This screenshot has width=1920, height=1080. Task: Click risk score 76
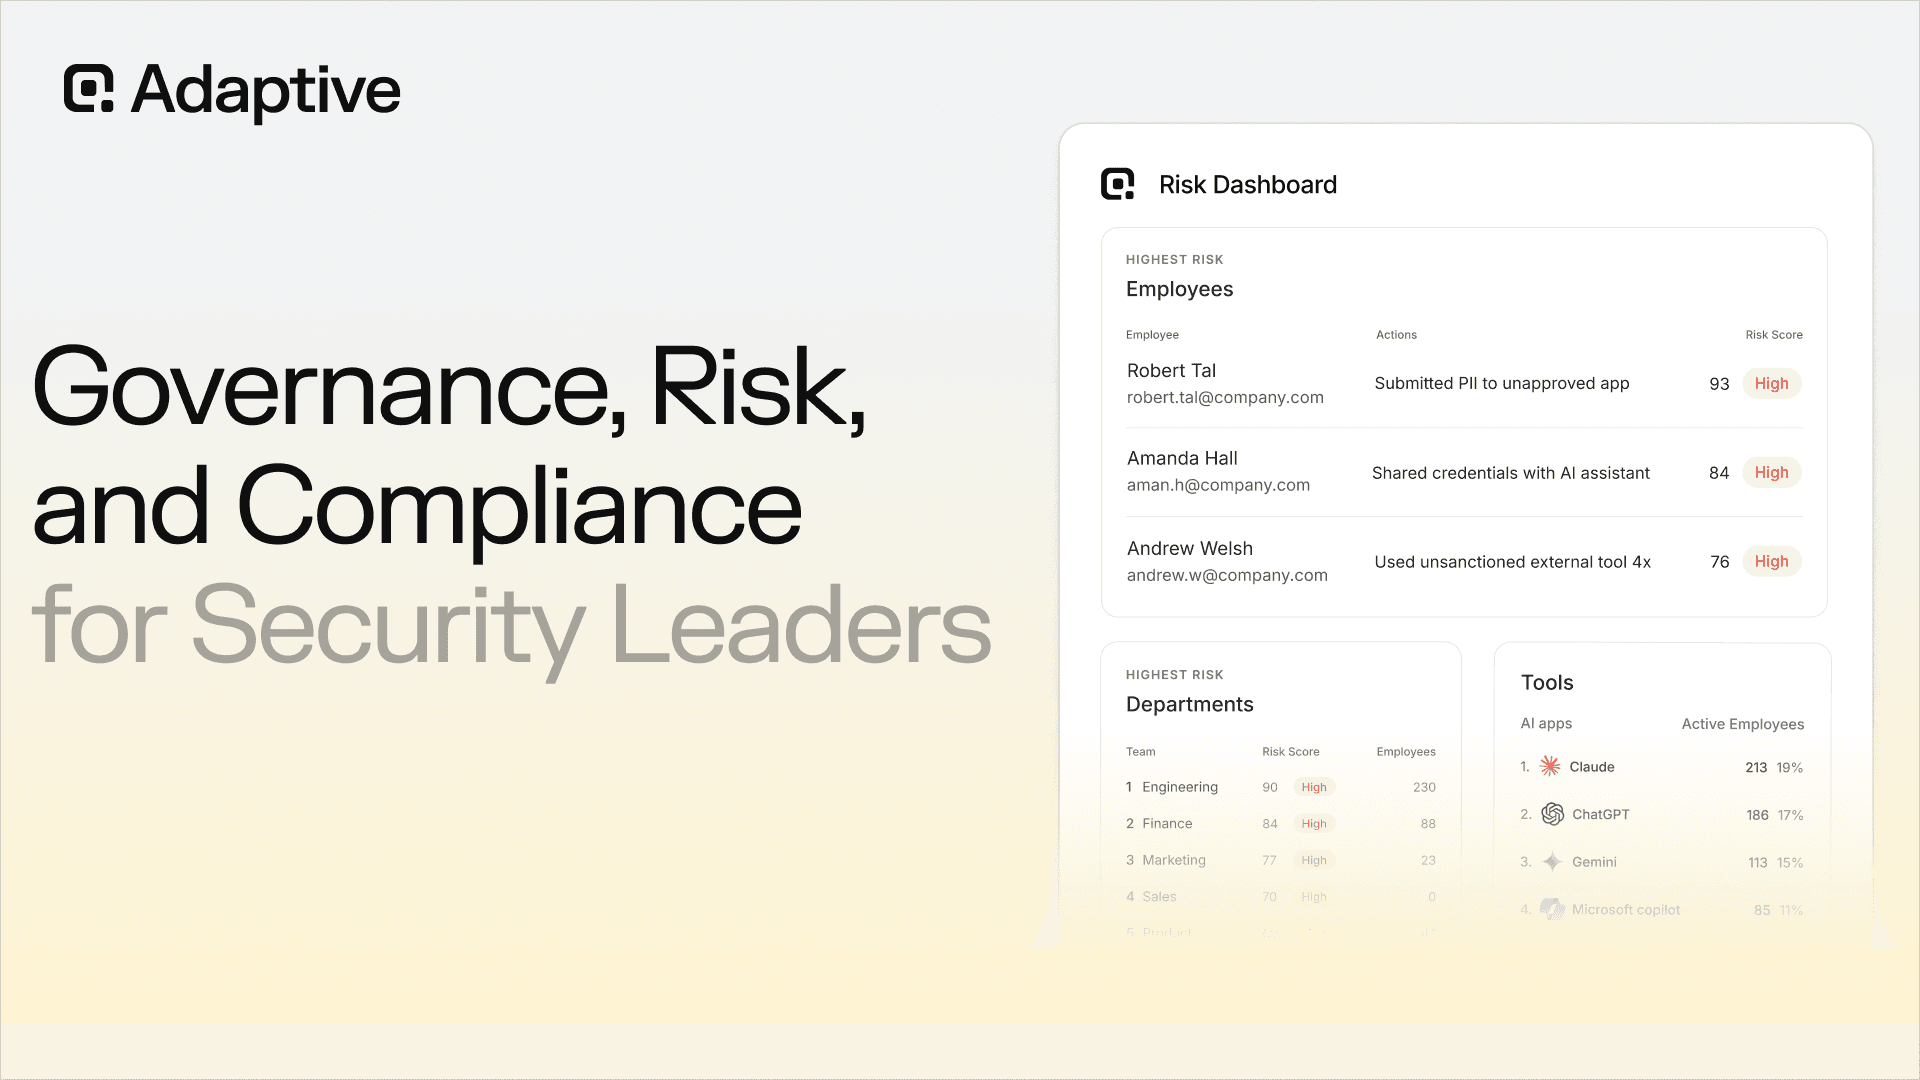click(1719, 562)
